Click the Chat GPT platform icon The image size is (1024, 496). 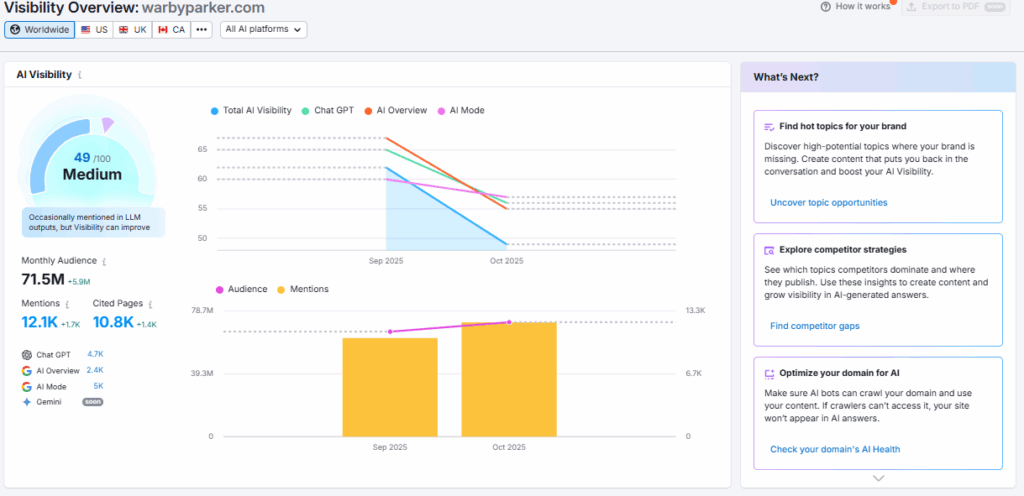[26, 354]
